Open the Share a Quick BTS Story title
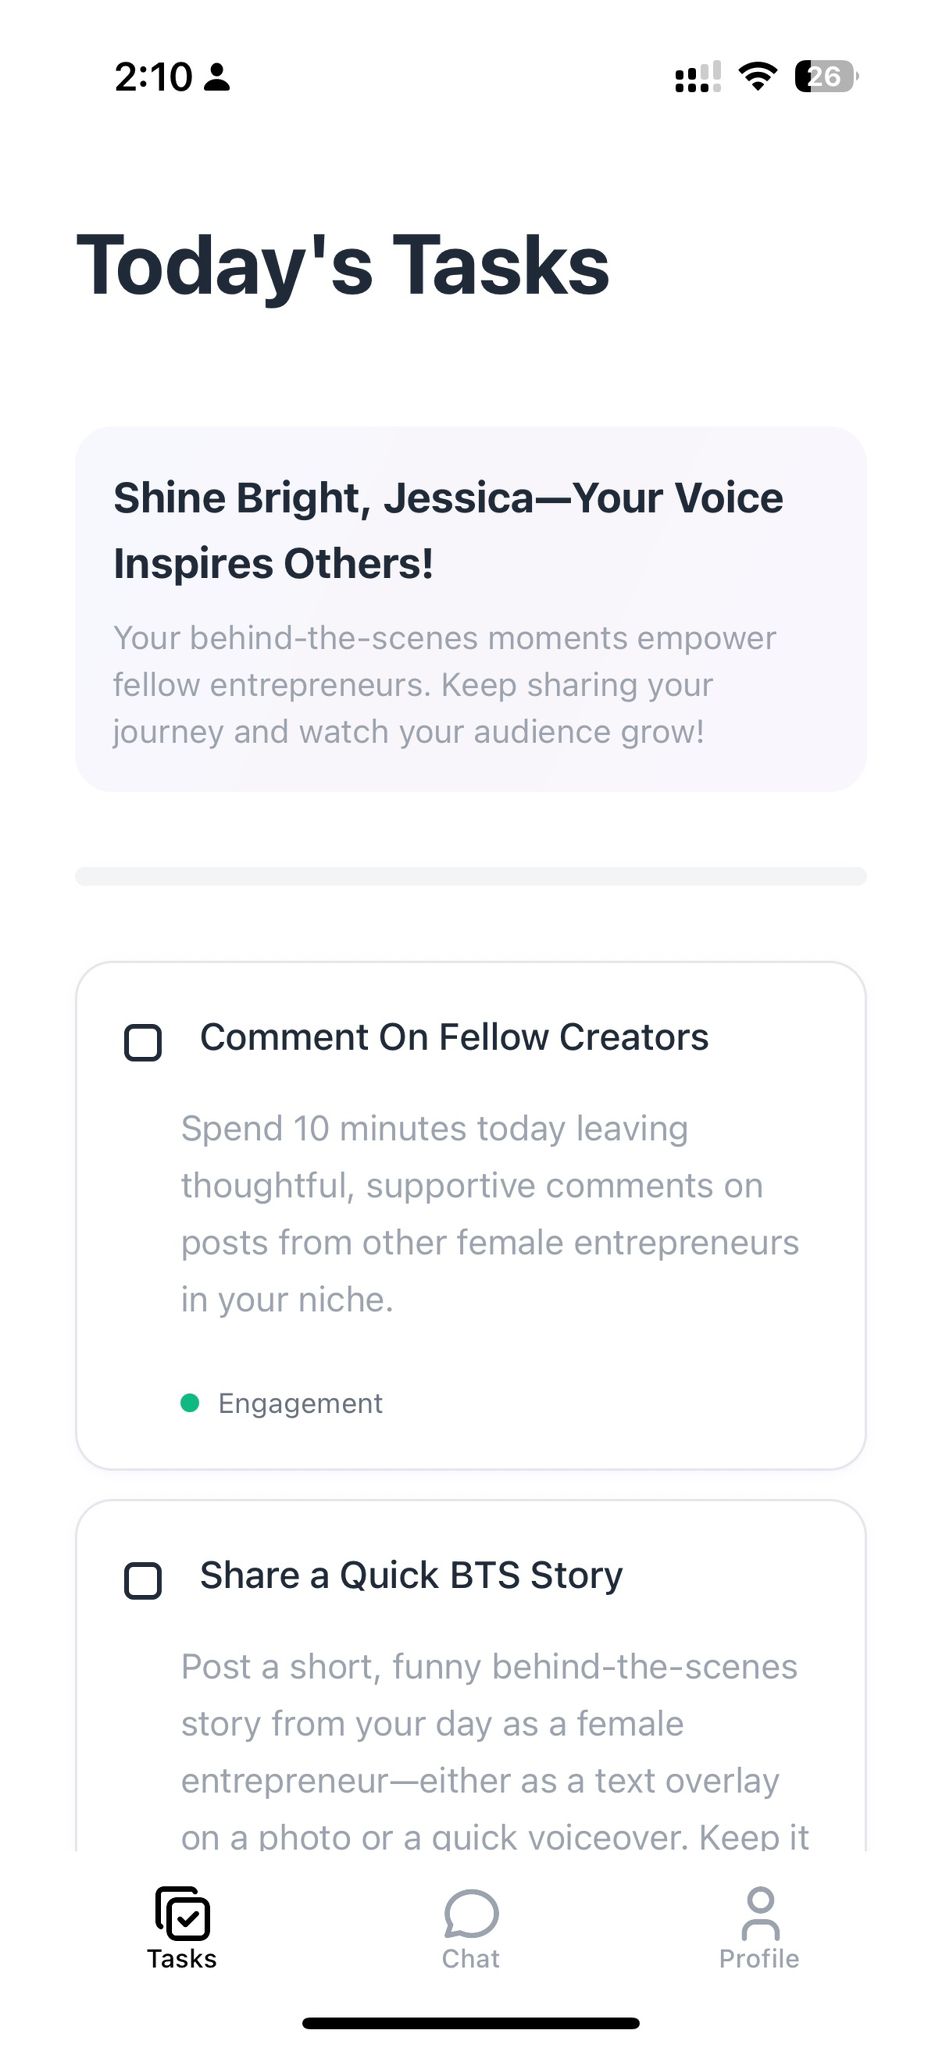942x2048 pixels. (x=411, y=1575)
